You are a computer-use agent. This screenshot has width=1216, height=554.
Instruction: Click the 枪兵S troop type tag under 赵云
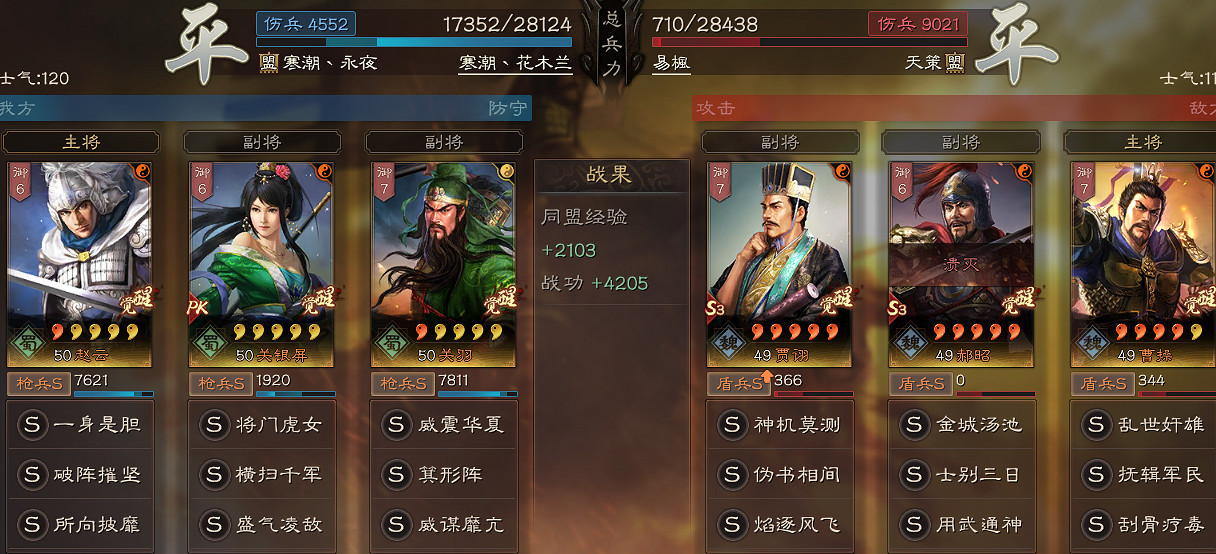coord(39,383)
